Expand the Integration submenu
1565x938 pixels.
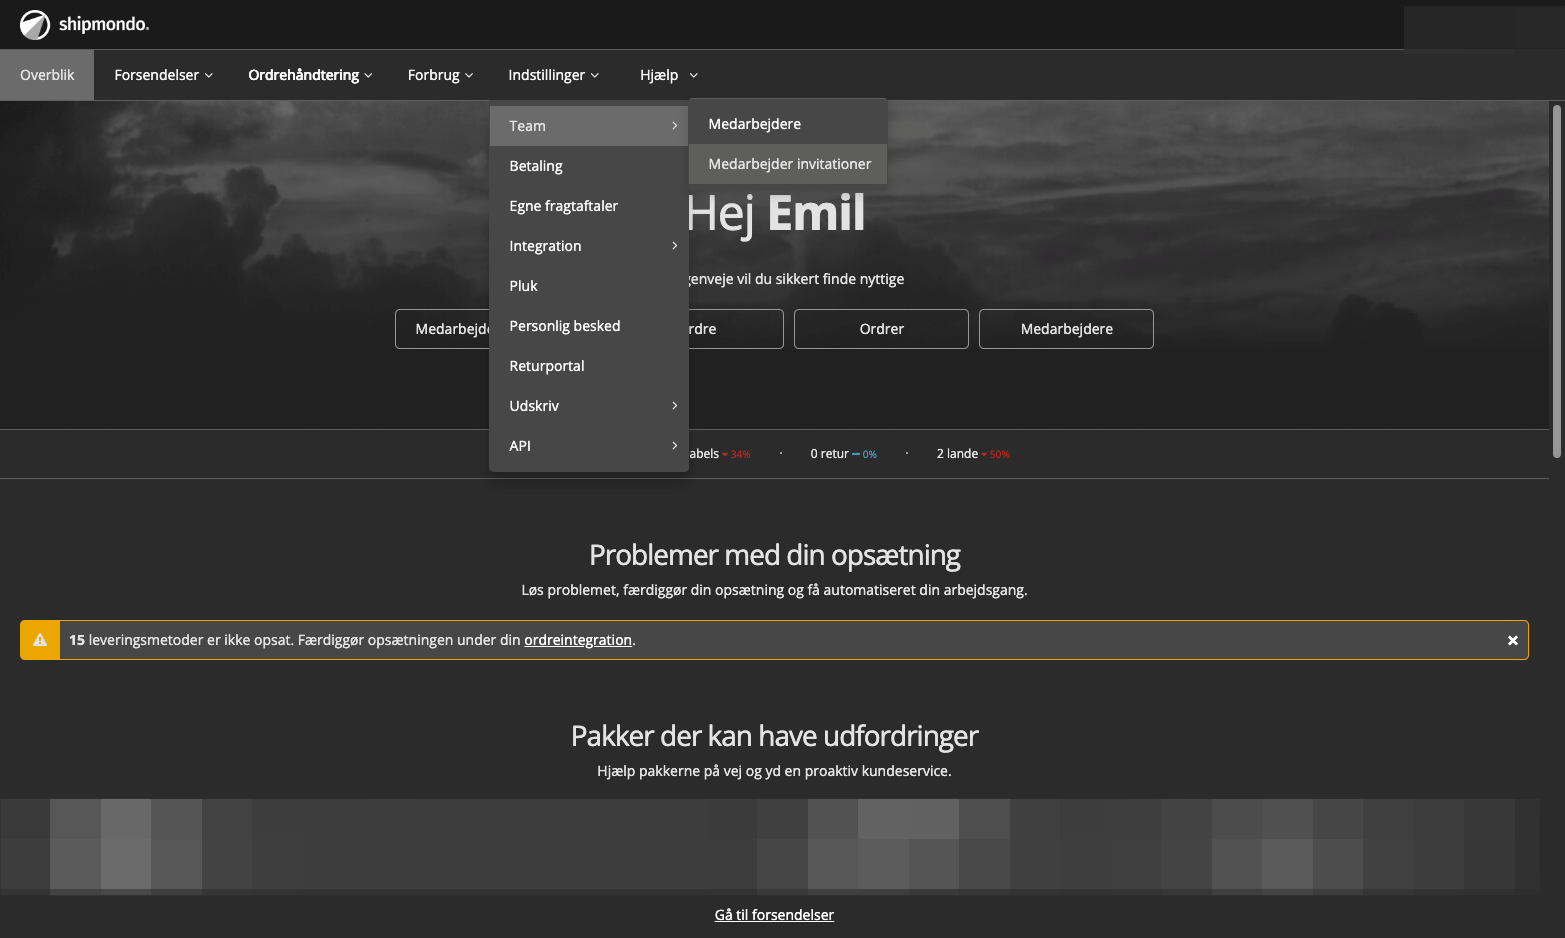point(589,246)
